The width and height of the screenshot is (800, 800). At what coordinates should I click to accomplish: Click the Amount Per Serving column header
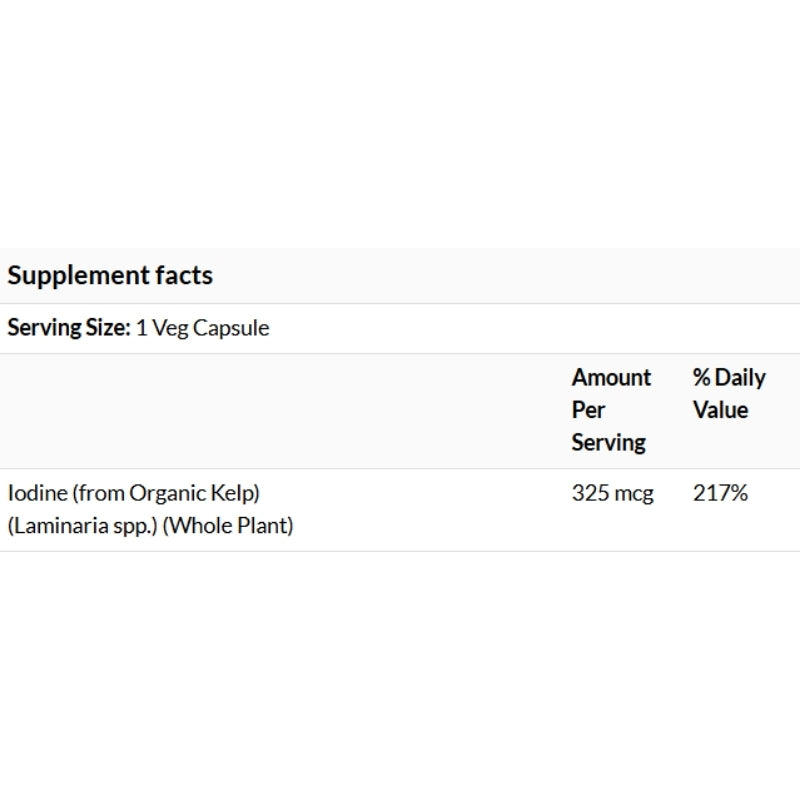coord(611,410)
